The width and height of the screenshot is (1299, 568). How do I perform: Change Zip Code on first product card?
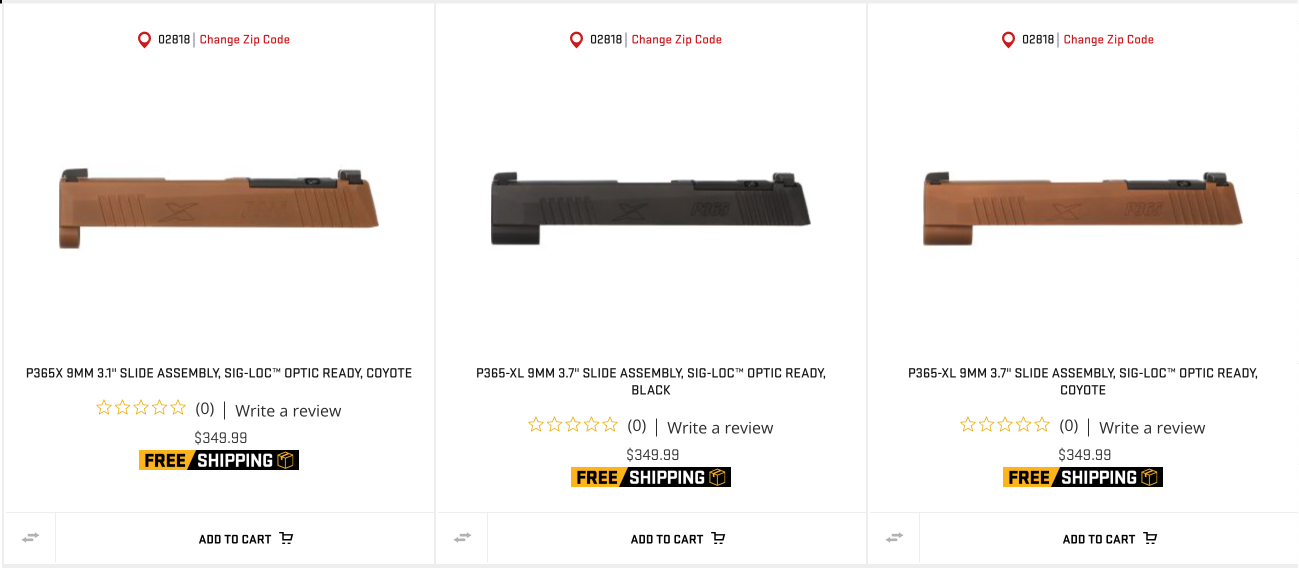click(245, 40)
